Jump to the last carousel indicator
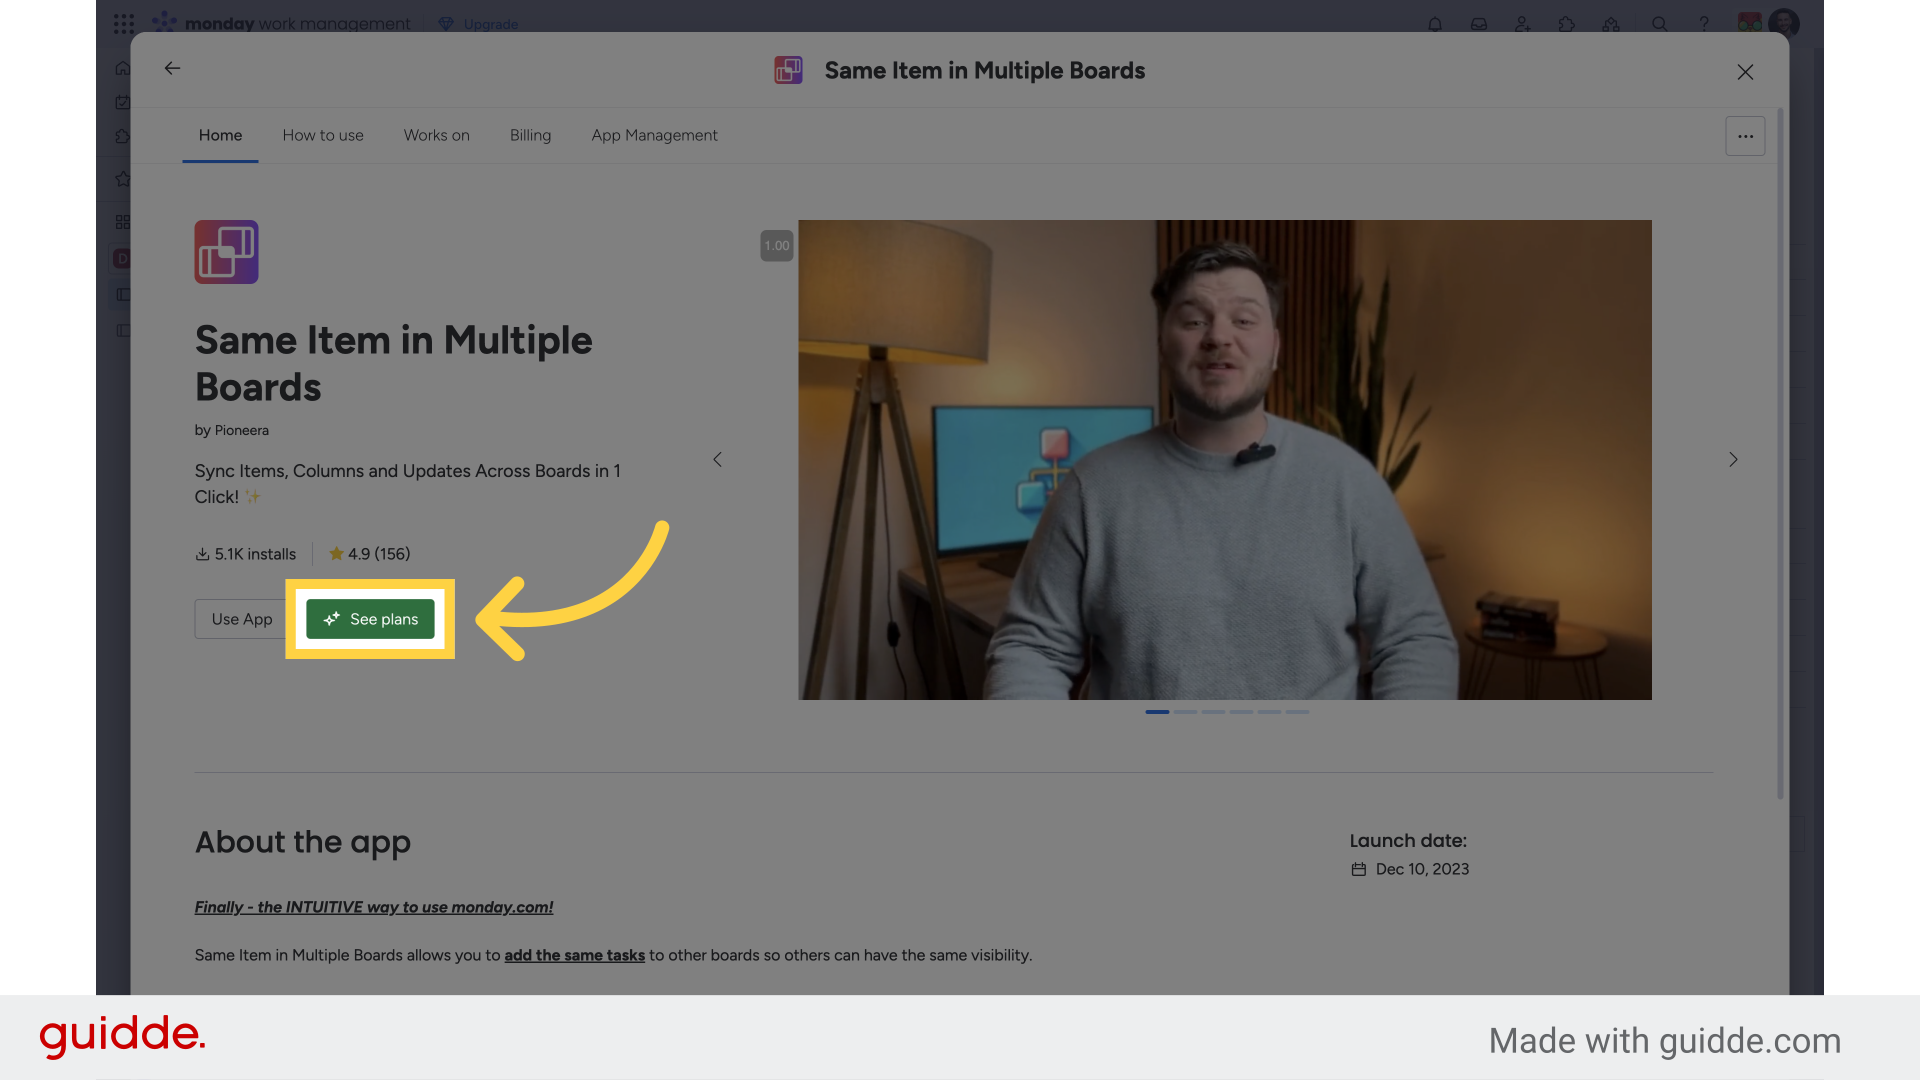The image size is (1920, 1080). [1297, 712]
